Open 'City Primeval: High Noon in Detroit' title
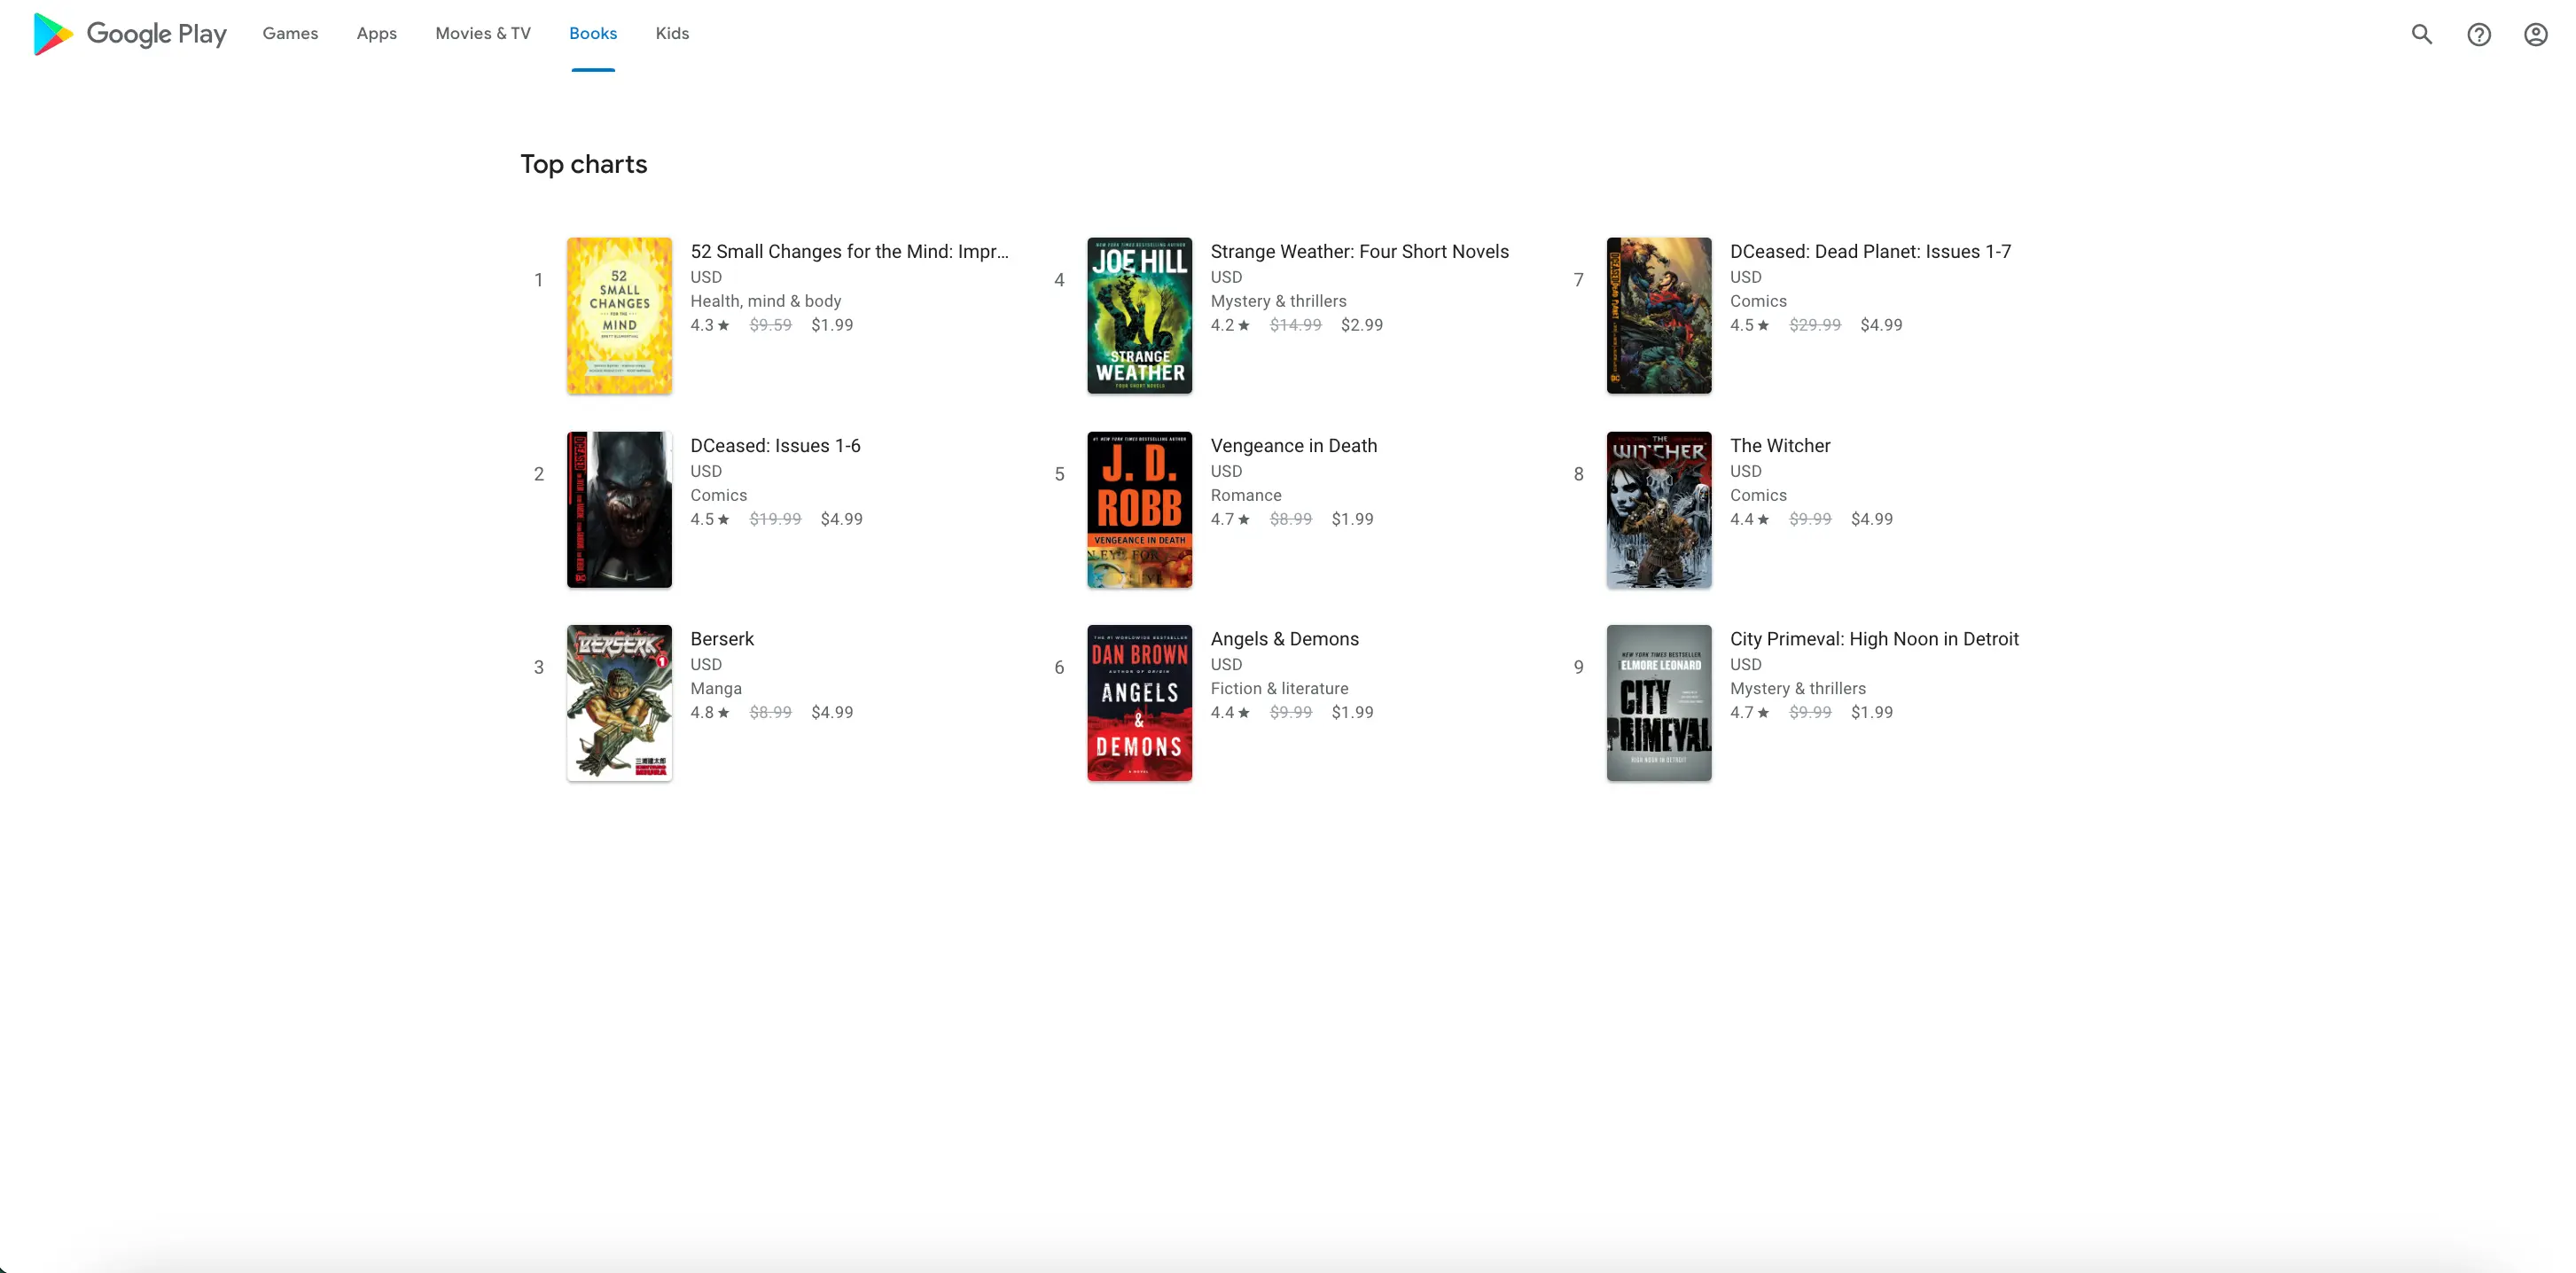 pos(1874,638)
